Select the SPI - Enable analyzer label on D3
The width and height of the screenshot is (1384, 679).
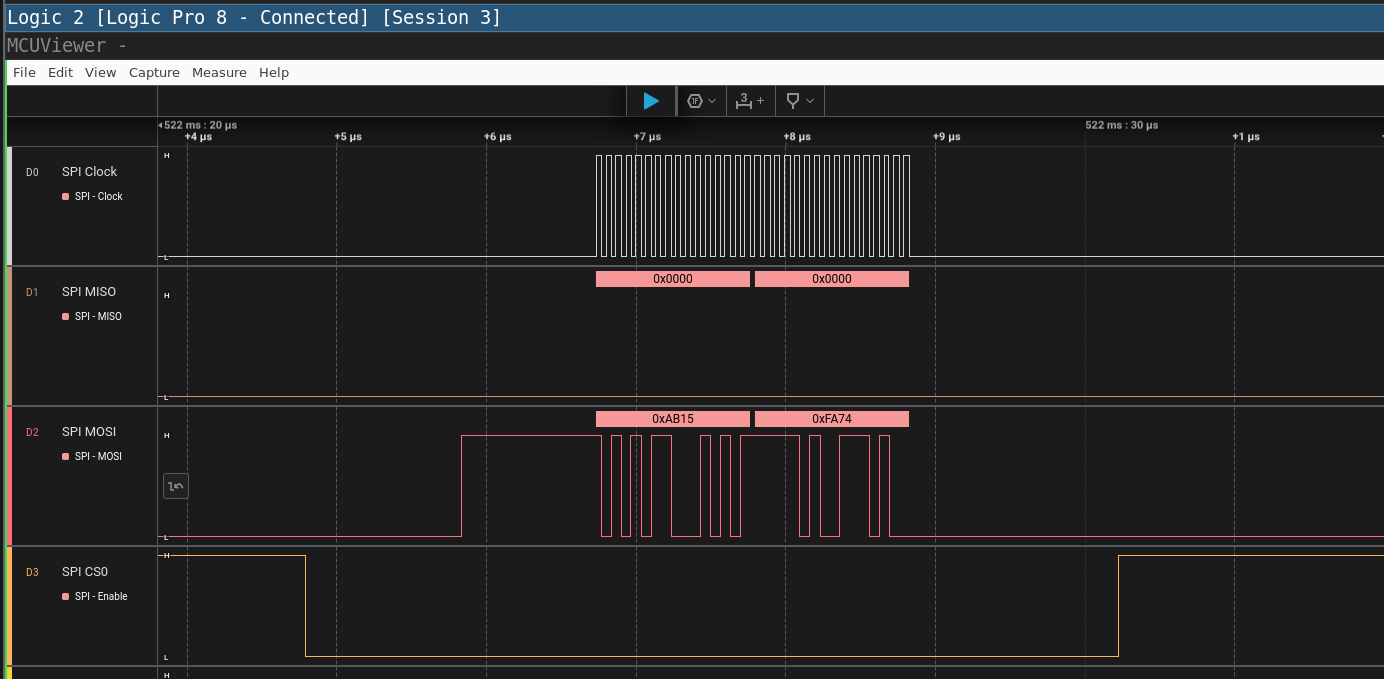click(100, 596)
